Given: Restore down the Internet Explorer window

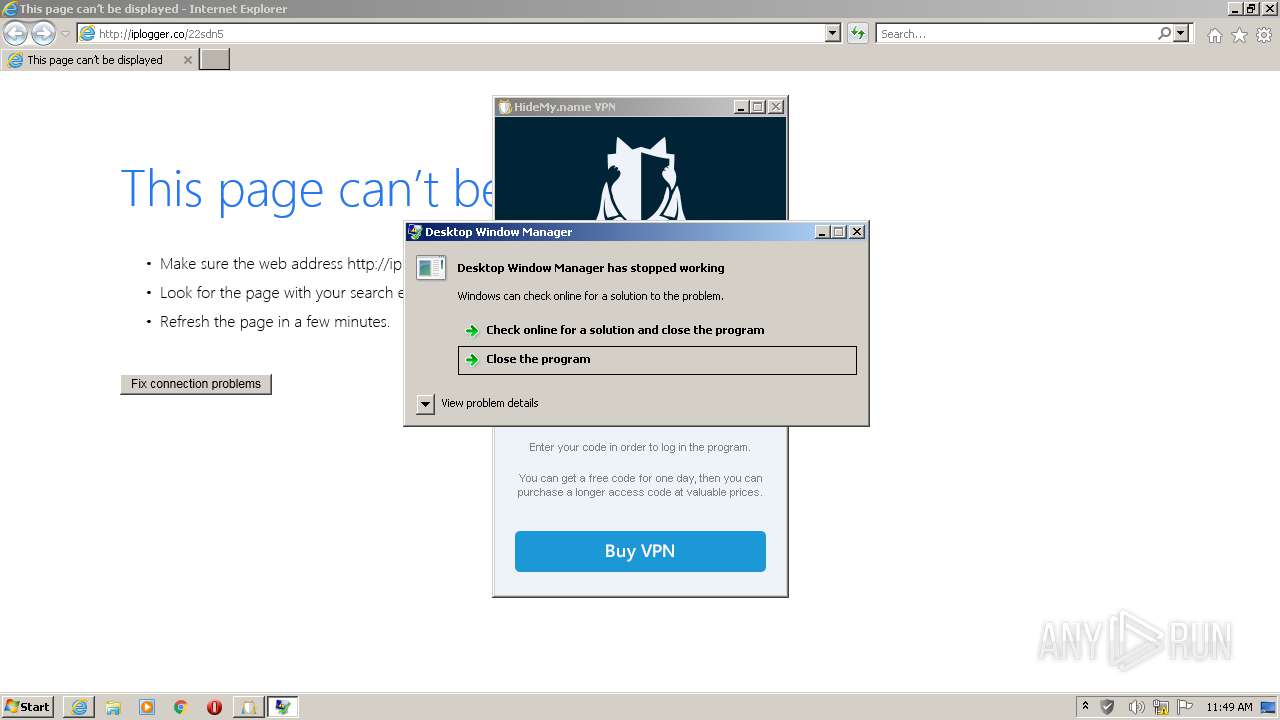Looking at the screenshot, I should pos(1251,9).
